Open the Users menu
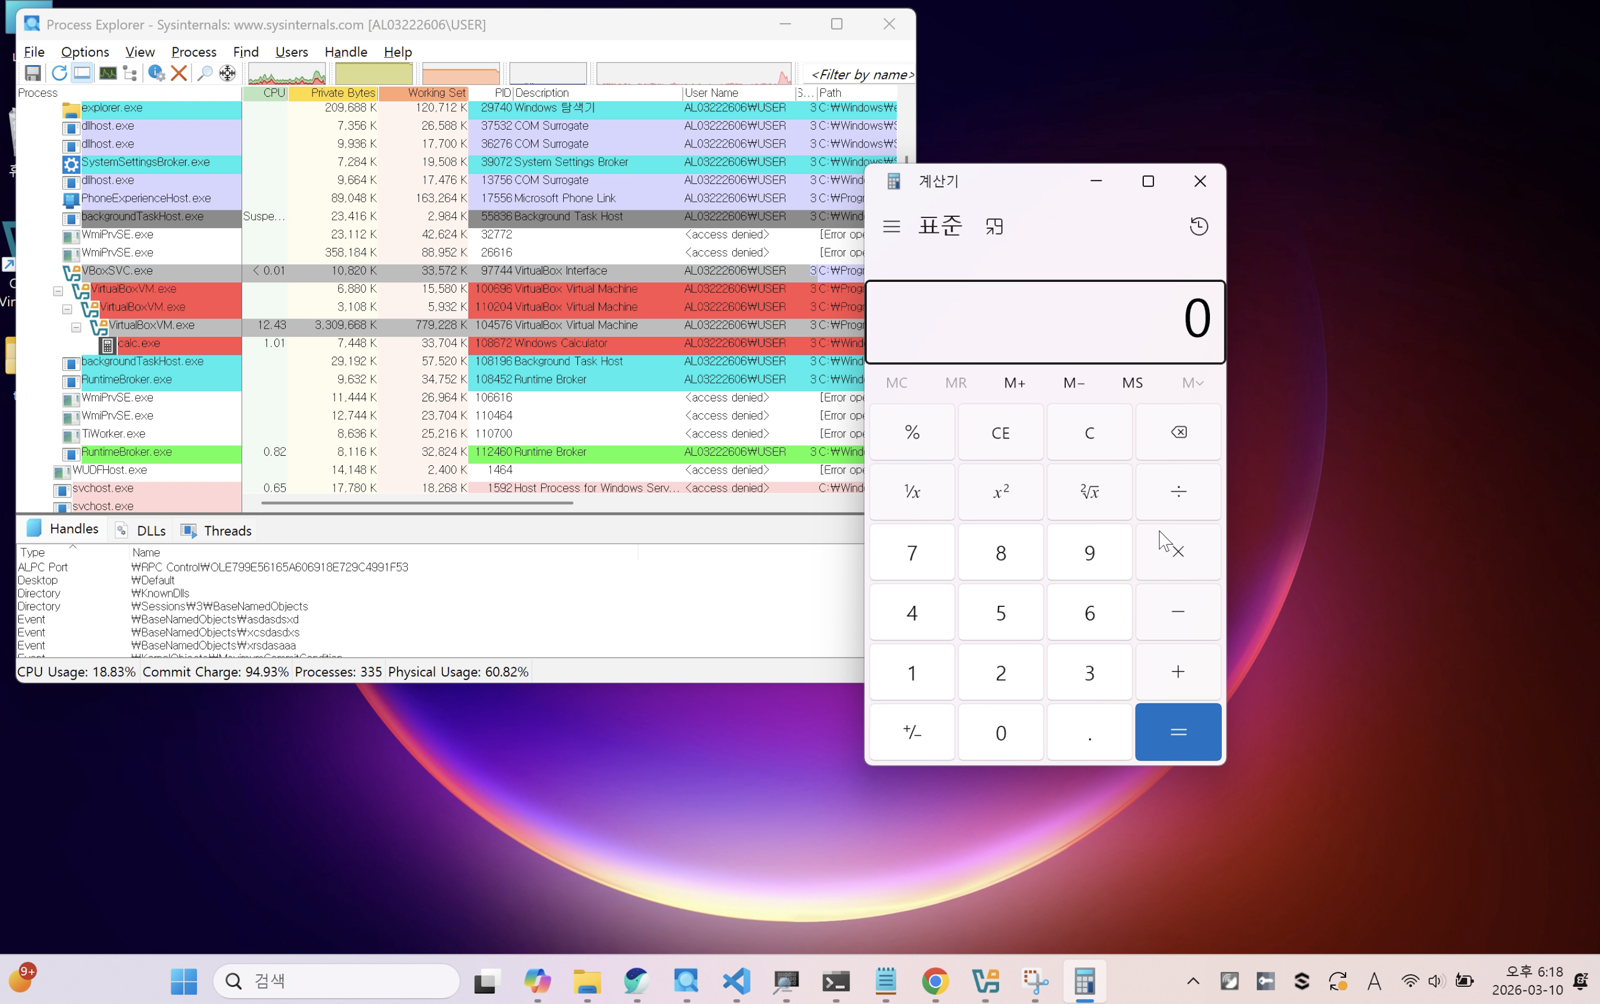Screen dimensions: 1600x1004 coord(292,52)
